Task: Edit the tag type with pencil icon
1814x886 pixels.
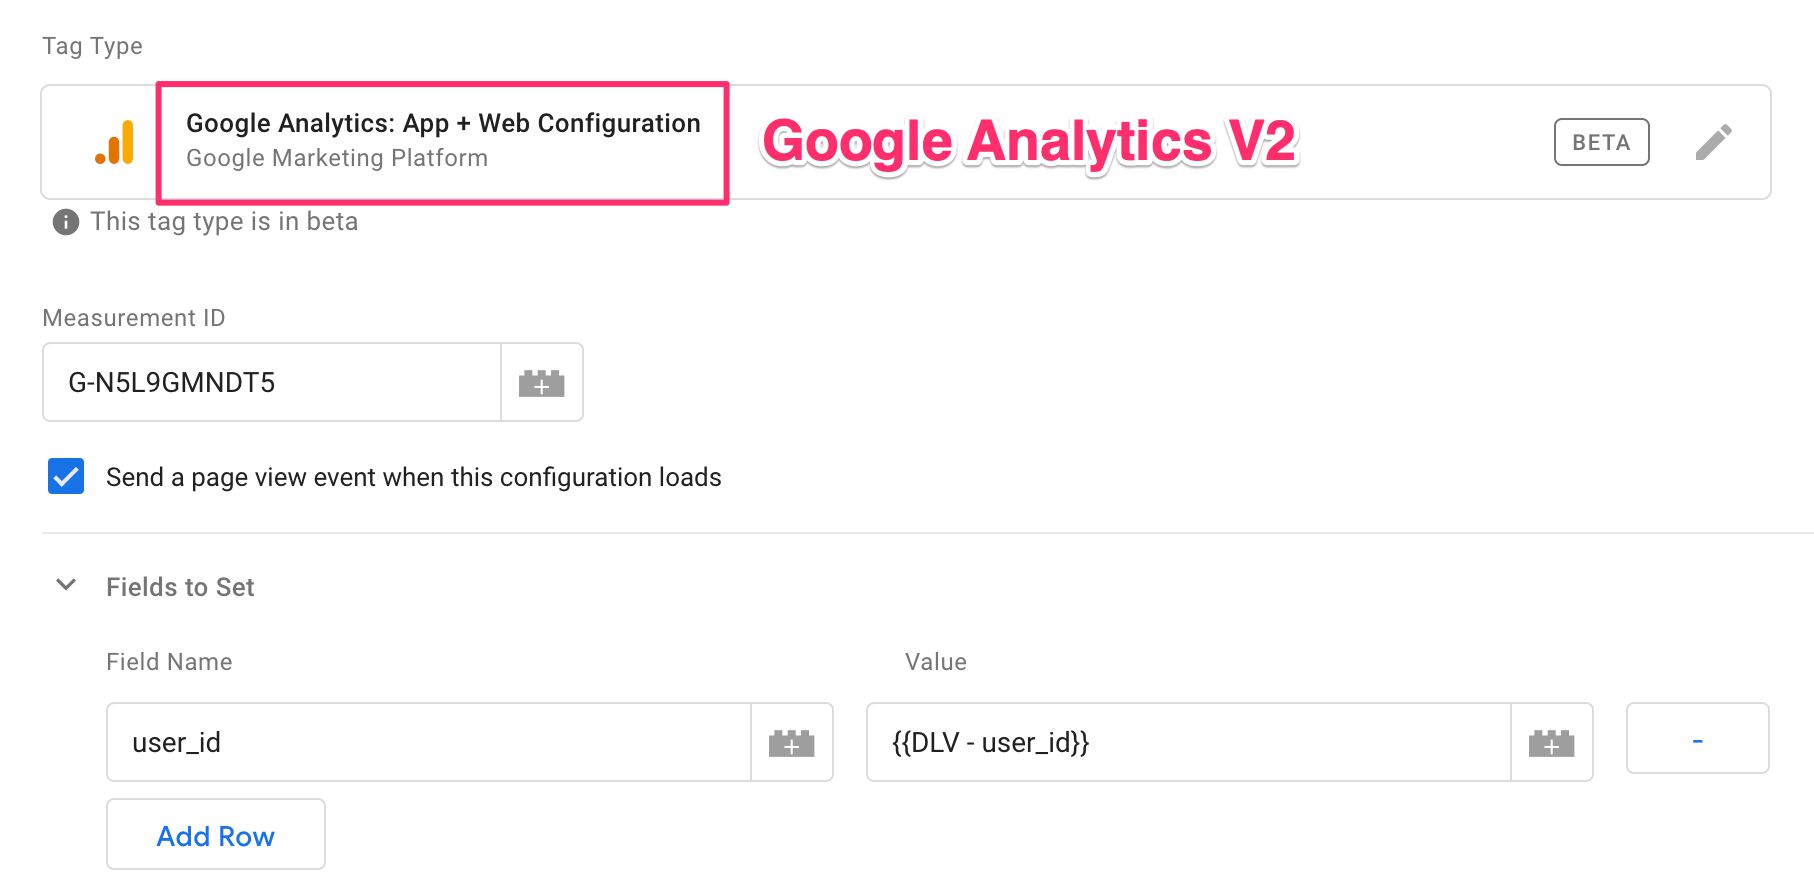Action: tap(1714, 142)
